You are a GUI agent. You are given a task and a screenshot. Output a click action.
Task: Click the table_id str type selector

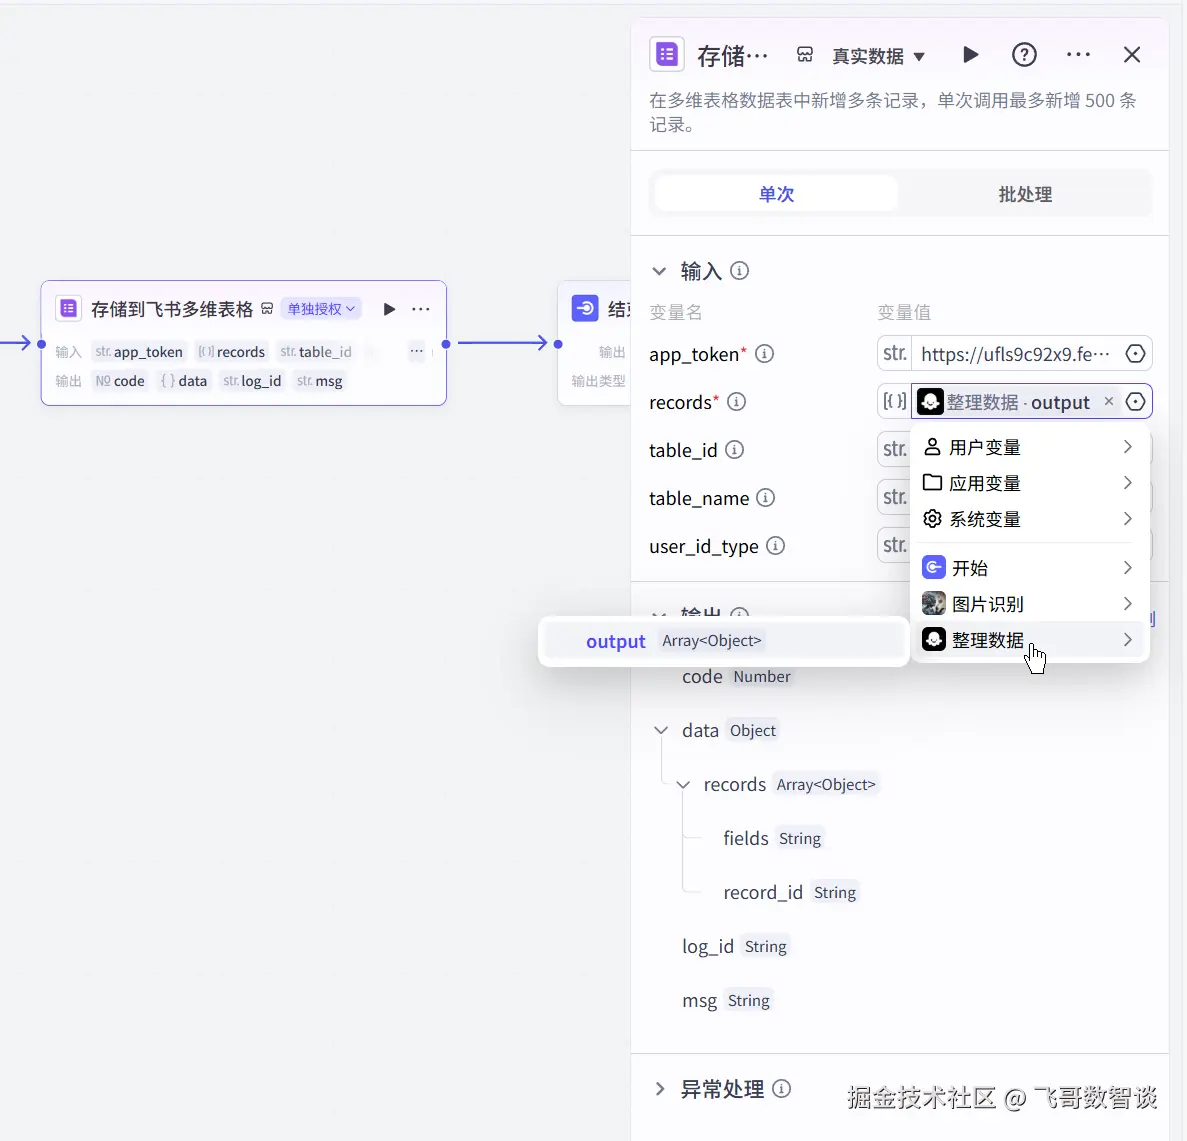(x=895, y=449)
